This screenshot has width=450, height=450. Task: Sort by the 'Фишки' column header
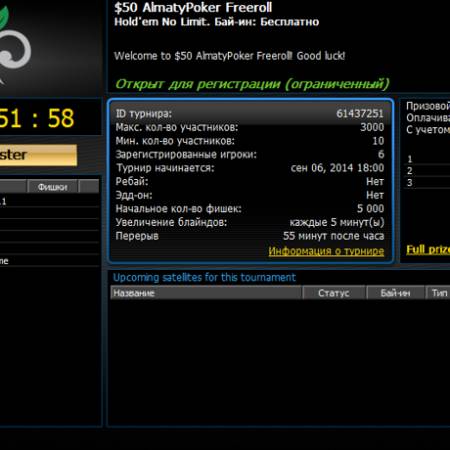point(52,187)
